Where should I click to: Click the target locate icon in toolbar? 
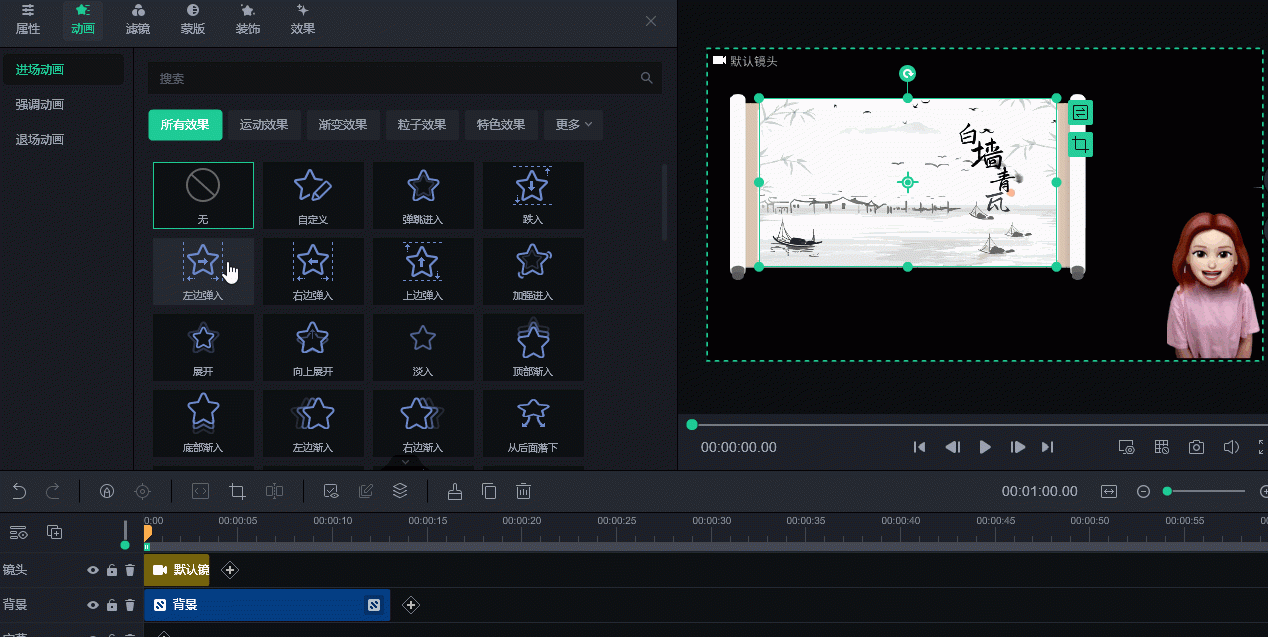[142, 491]
